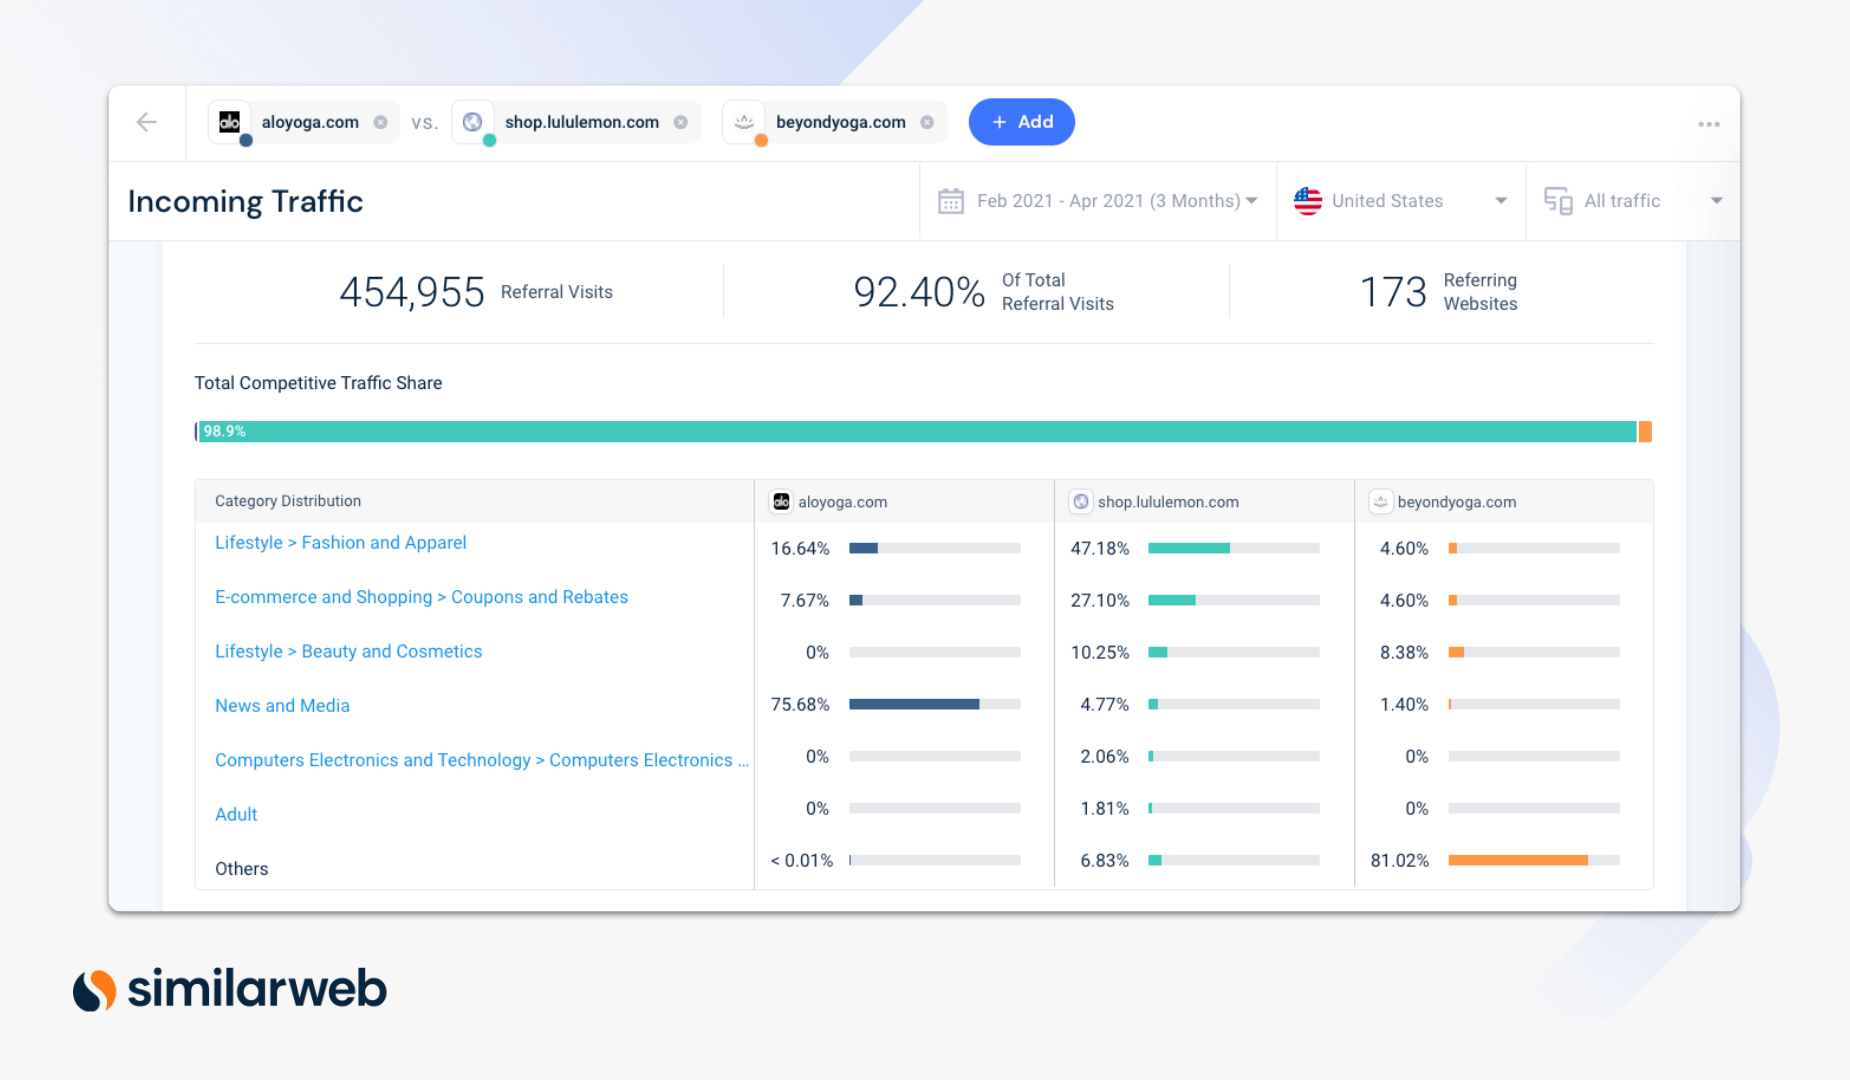Open the News and Media category
The height and width of the screenshot is (1080, 1850).
click(x=282, y=705)
